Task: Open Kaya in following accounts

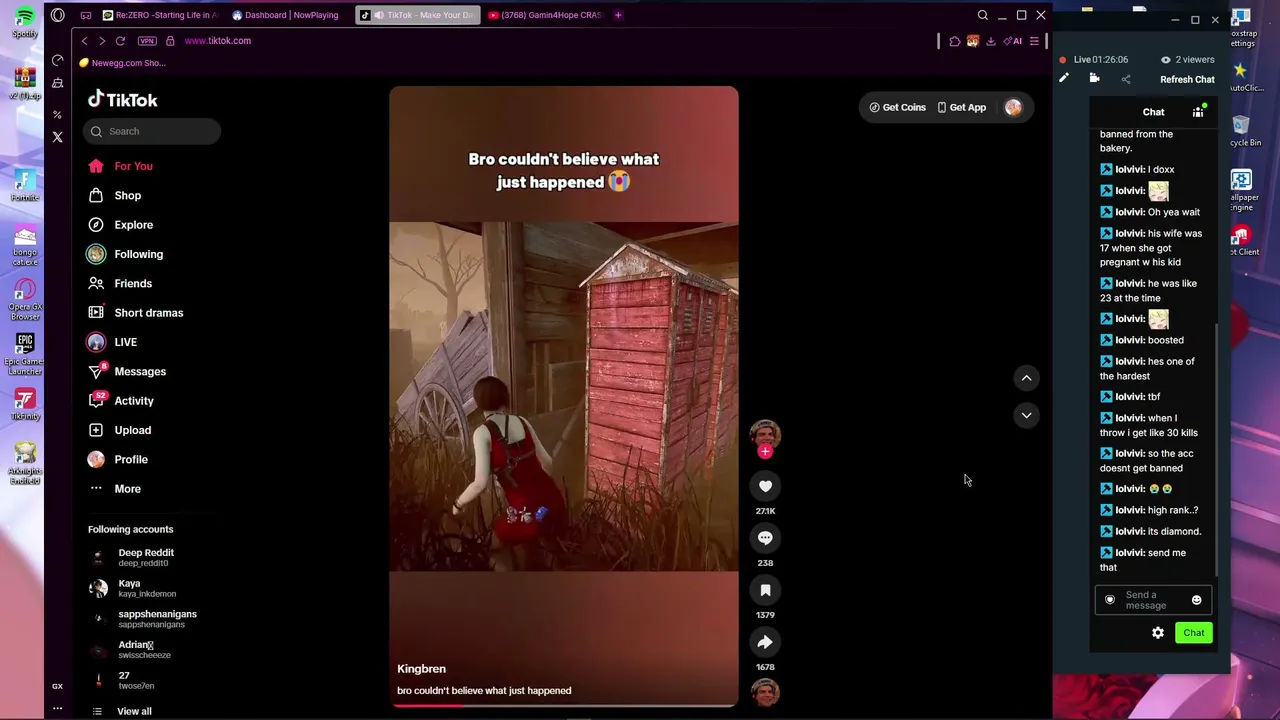Action: 133,588
